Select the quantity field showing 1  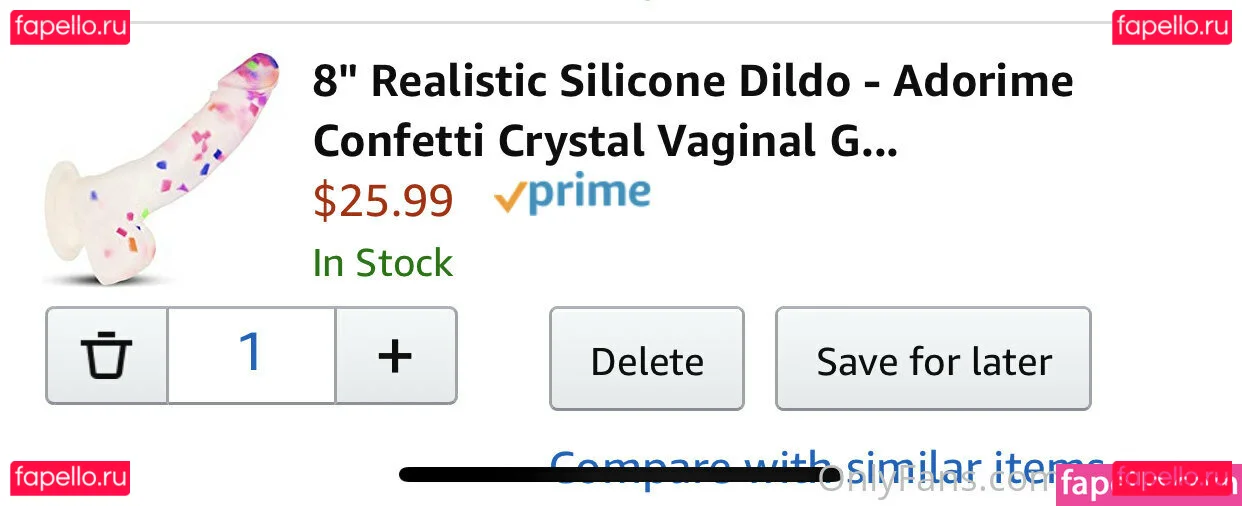point(251,356)
